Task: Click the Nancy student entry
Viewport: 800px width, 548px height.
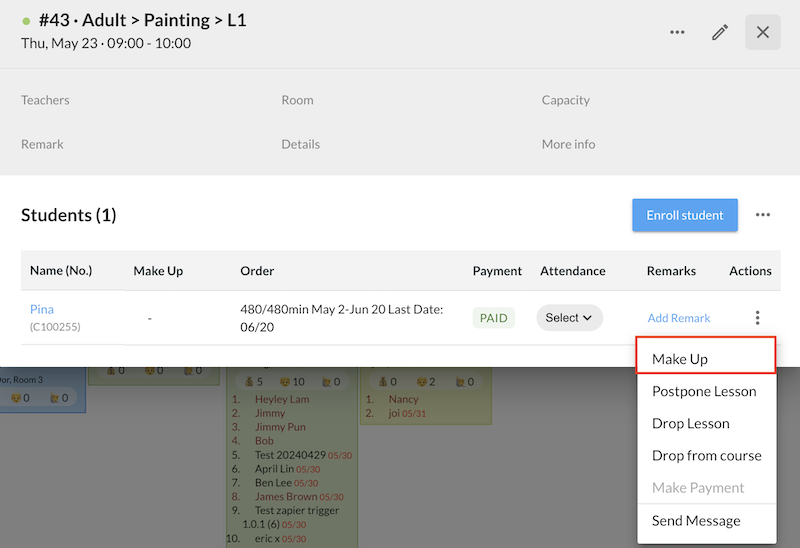Action: tap(403, 399)
